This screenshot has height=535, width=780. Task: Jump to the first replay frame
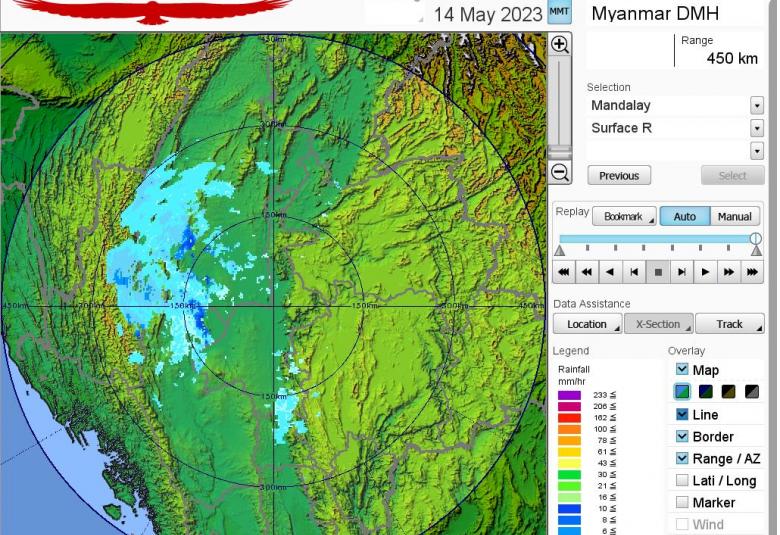(564, 271)
